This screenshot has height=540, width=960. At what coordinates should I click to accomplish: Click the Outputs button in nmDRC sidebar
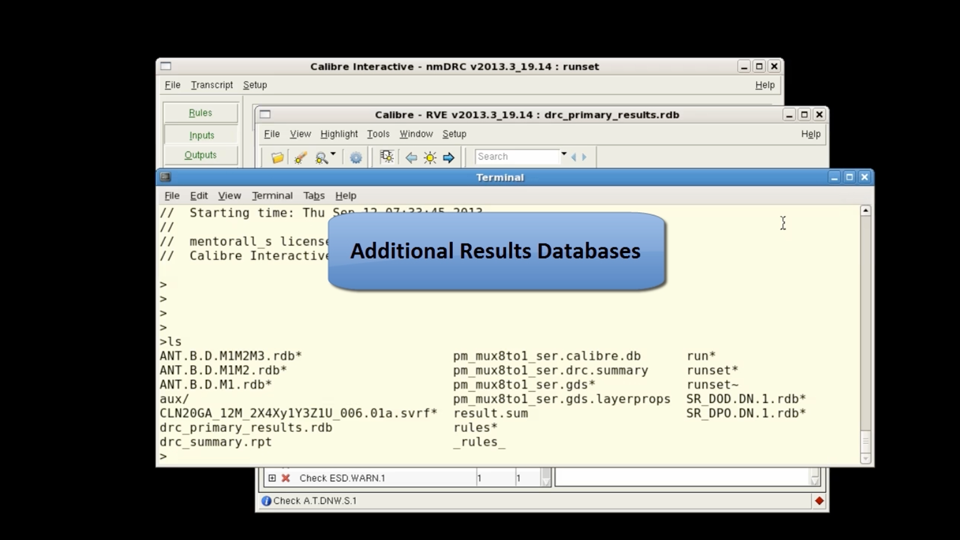[200, 155]
